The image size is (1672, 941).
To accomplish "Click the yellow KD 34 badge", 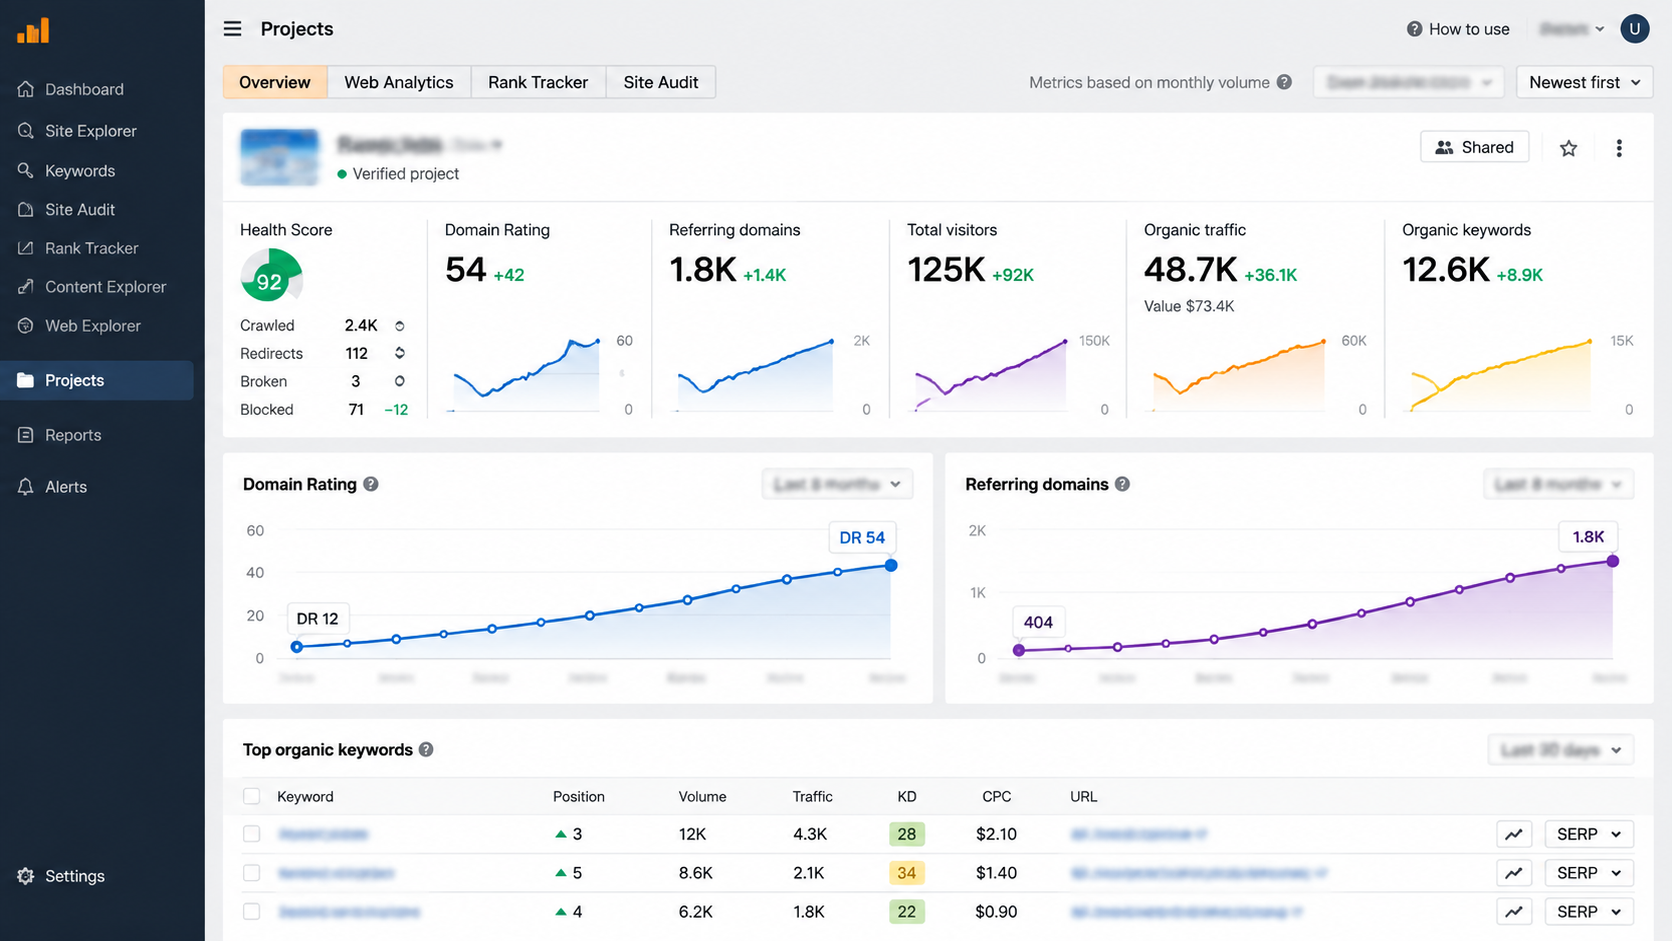I will pyautogui.click(x=906, y=873).
